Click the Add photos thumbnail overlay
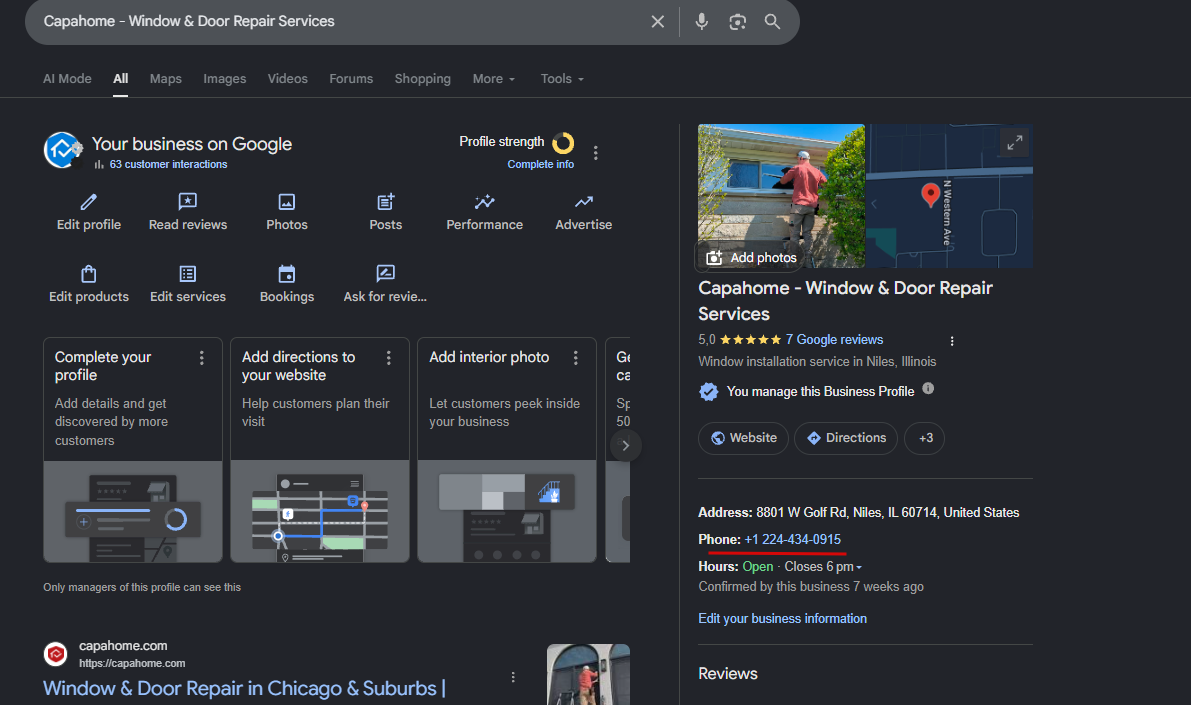The image size is (1191, 705). 752,258
